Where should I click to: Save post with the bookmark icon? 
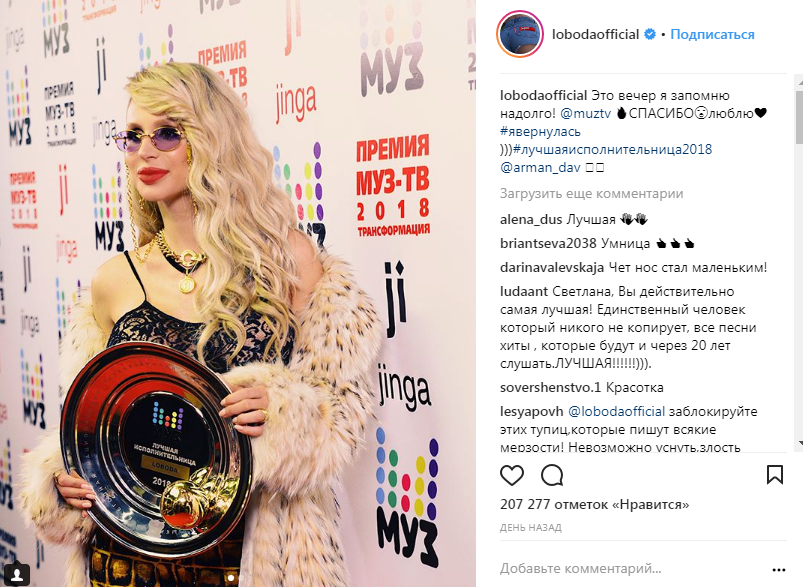pos(775,475)
